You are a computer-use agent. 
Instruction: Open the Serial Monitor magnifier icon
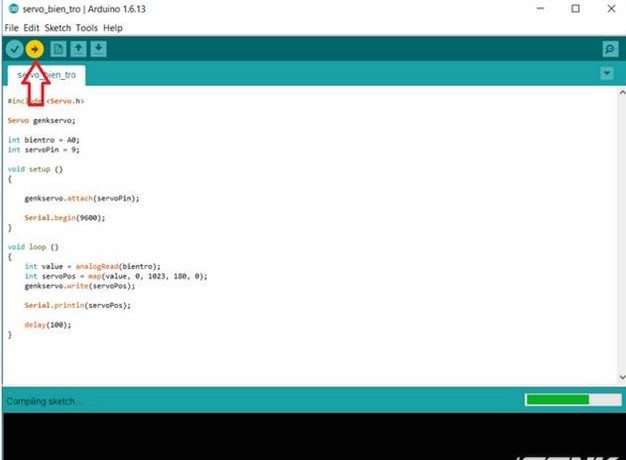coord(609,49)
